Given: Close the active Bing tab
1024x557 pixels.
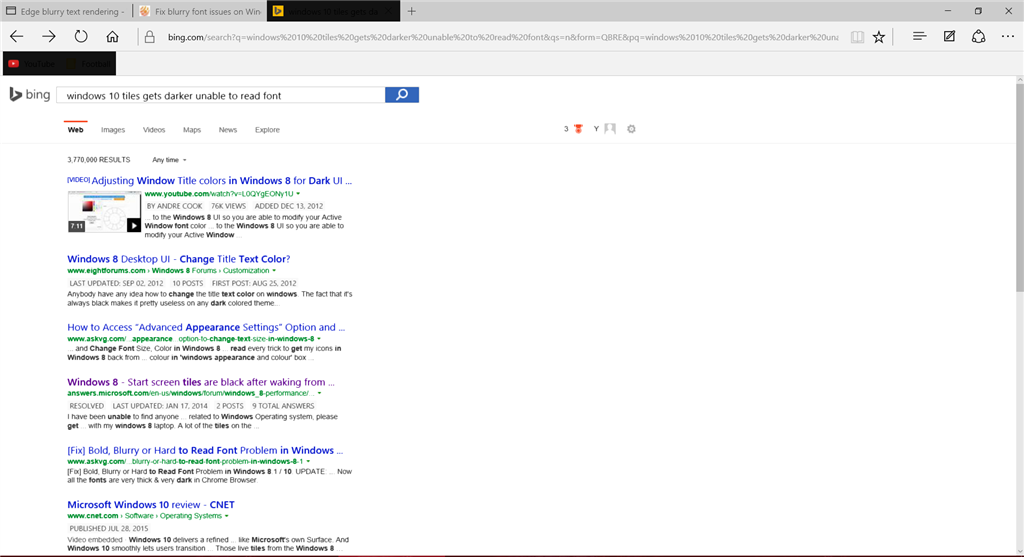Looking at the screenshot, I should point(389,11).
